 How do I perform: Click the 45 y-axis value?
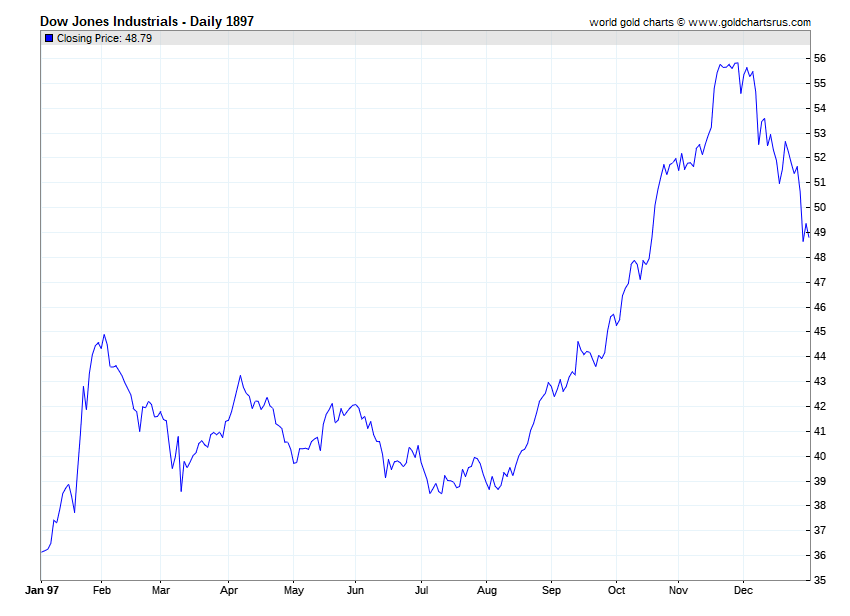tap(820, 331)
